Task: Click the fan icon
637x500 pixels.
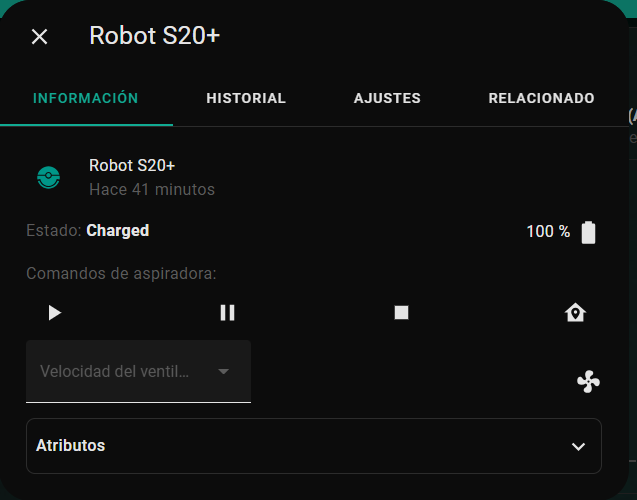Action: tap(588, 381)
